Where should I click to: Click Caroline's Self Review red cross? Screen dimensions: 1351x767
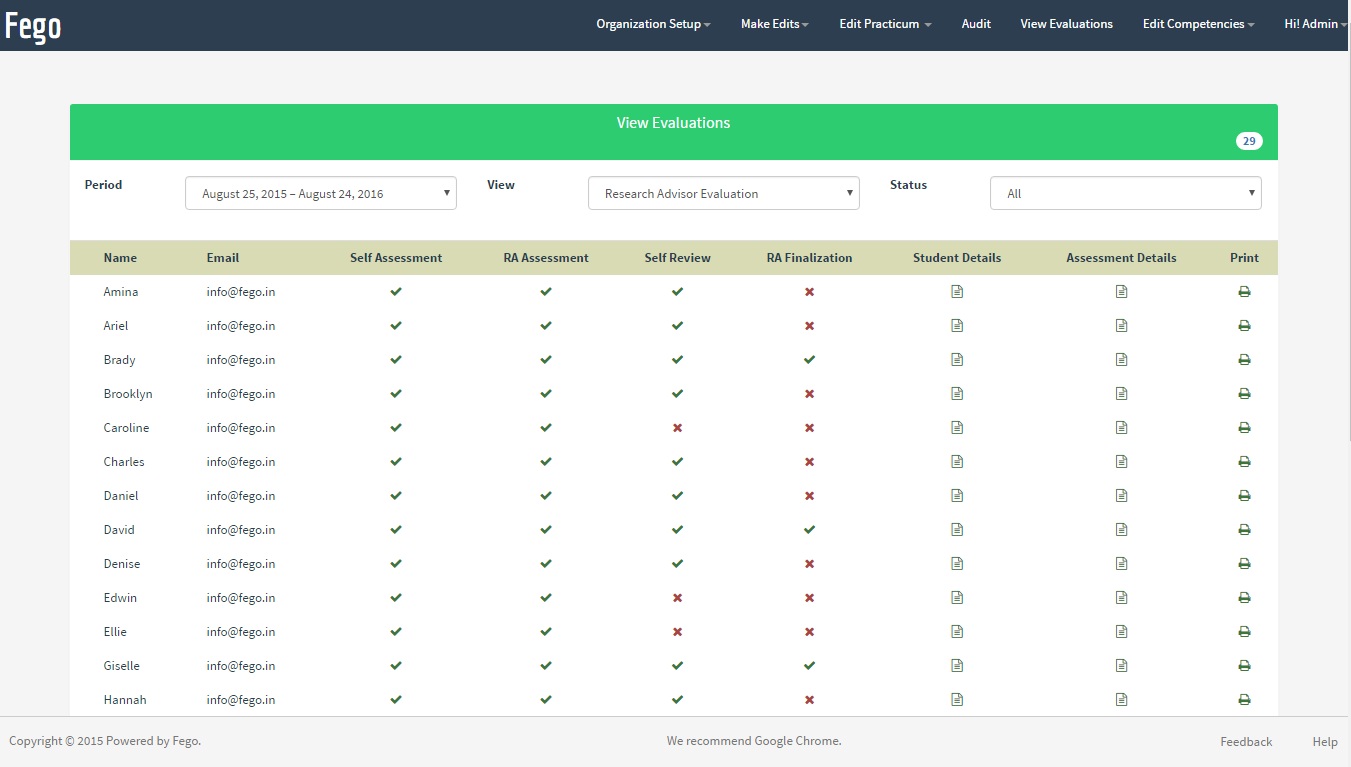click(677, 428)
